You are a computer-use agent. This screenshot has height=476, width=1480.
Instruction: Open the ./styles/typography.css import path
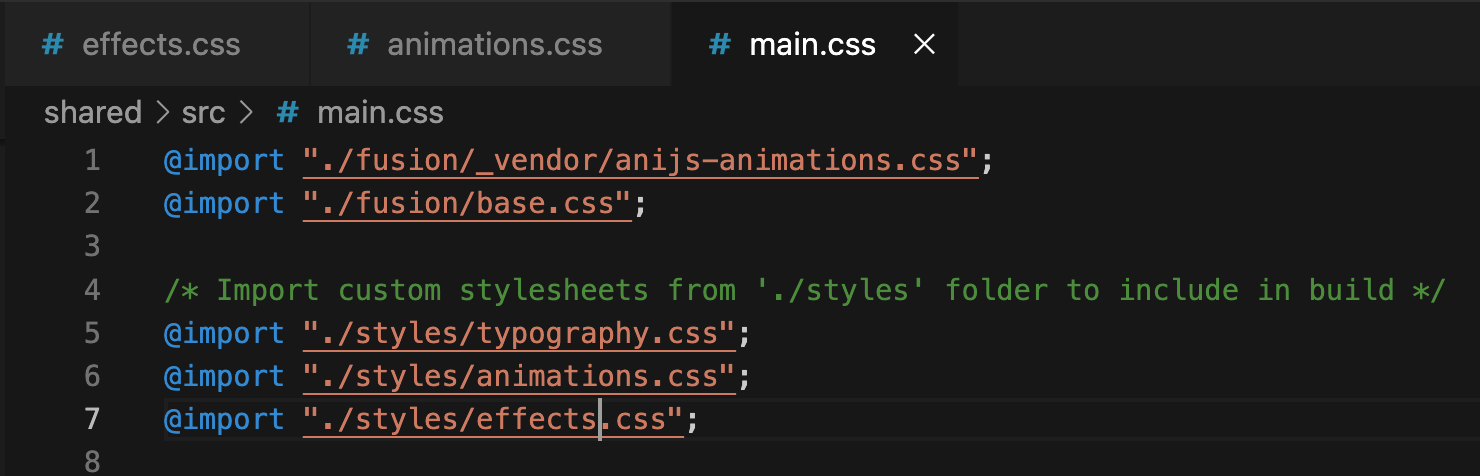[x=519, y=333]
